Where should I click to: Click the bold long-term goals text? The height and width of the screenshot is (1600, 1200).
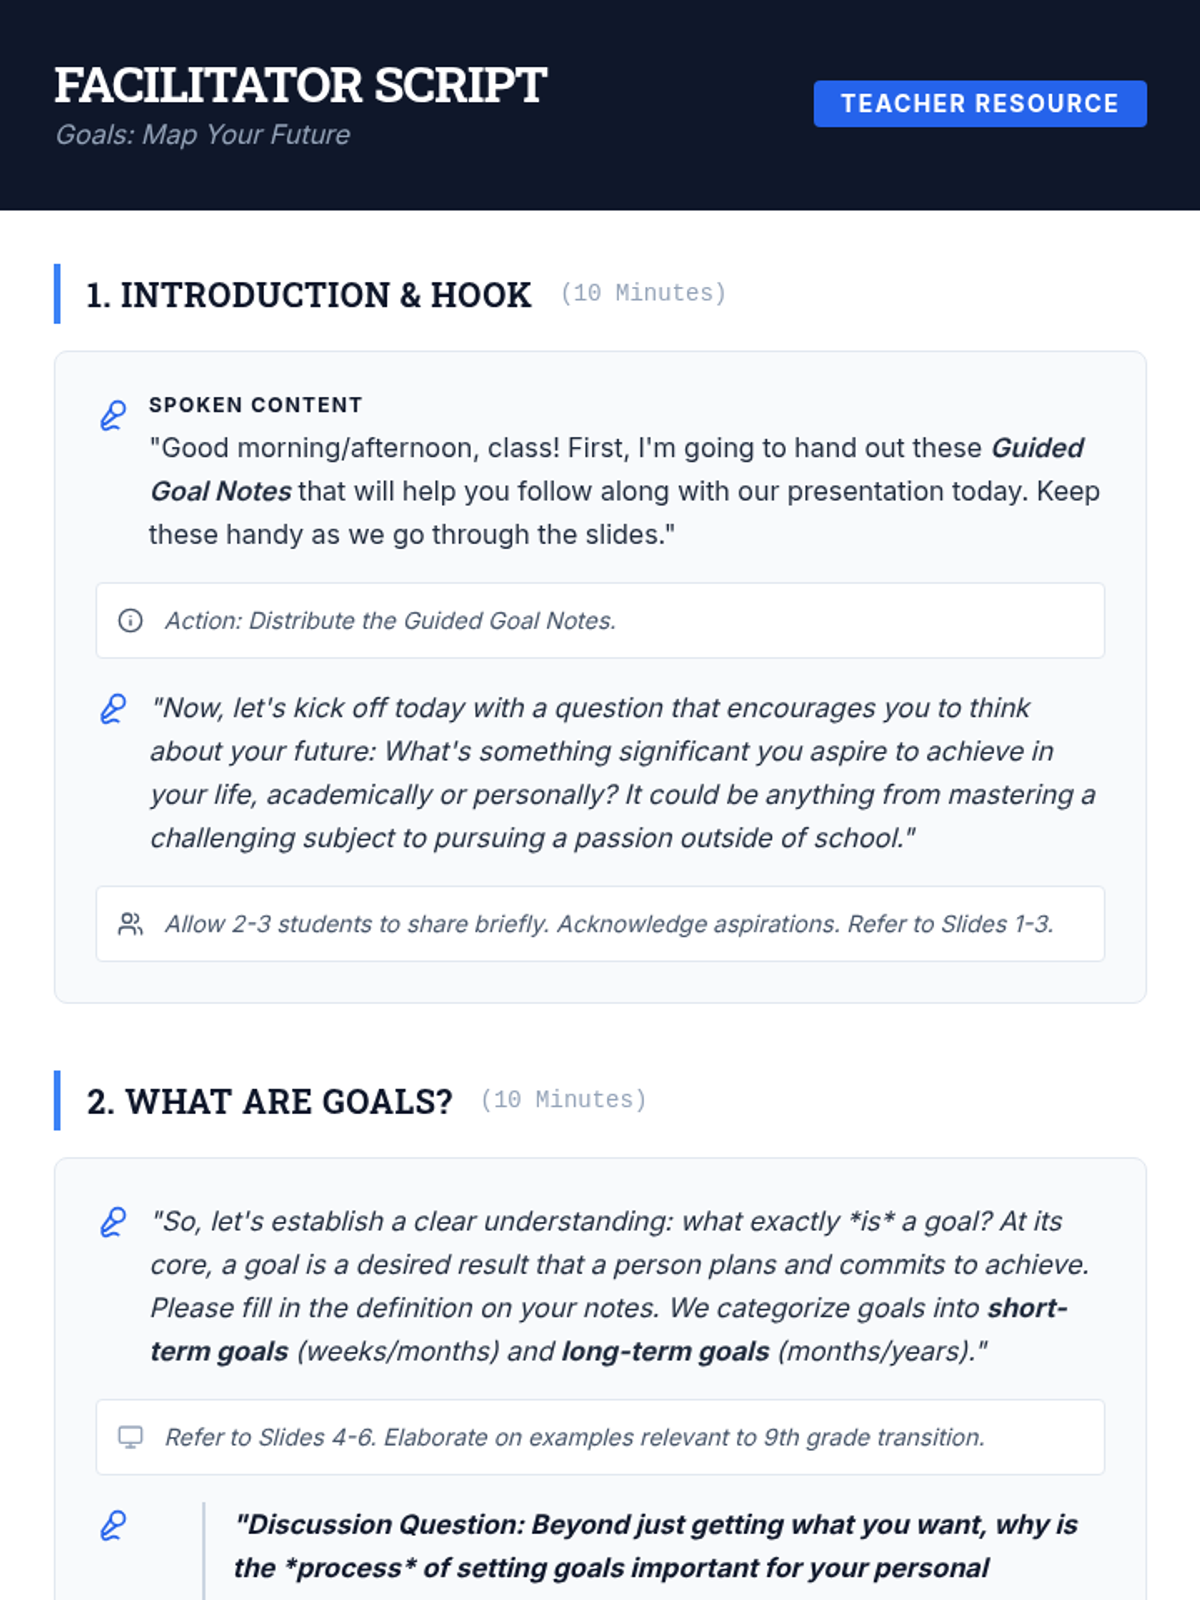pos(665,1352)
